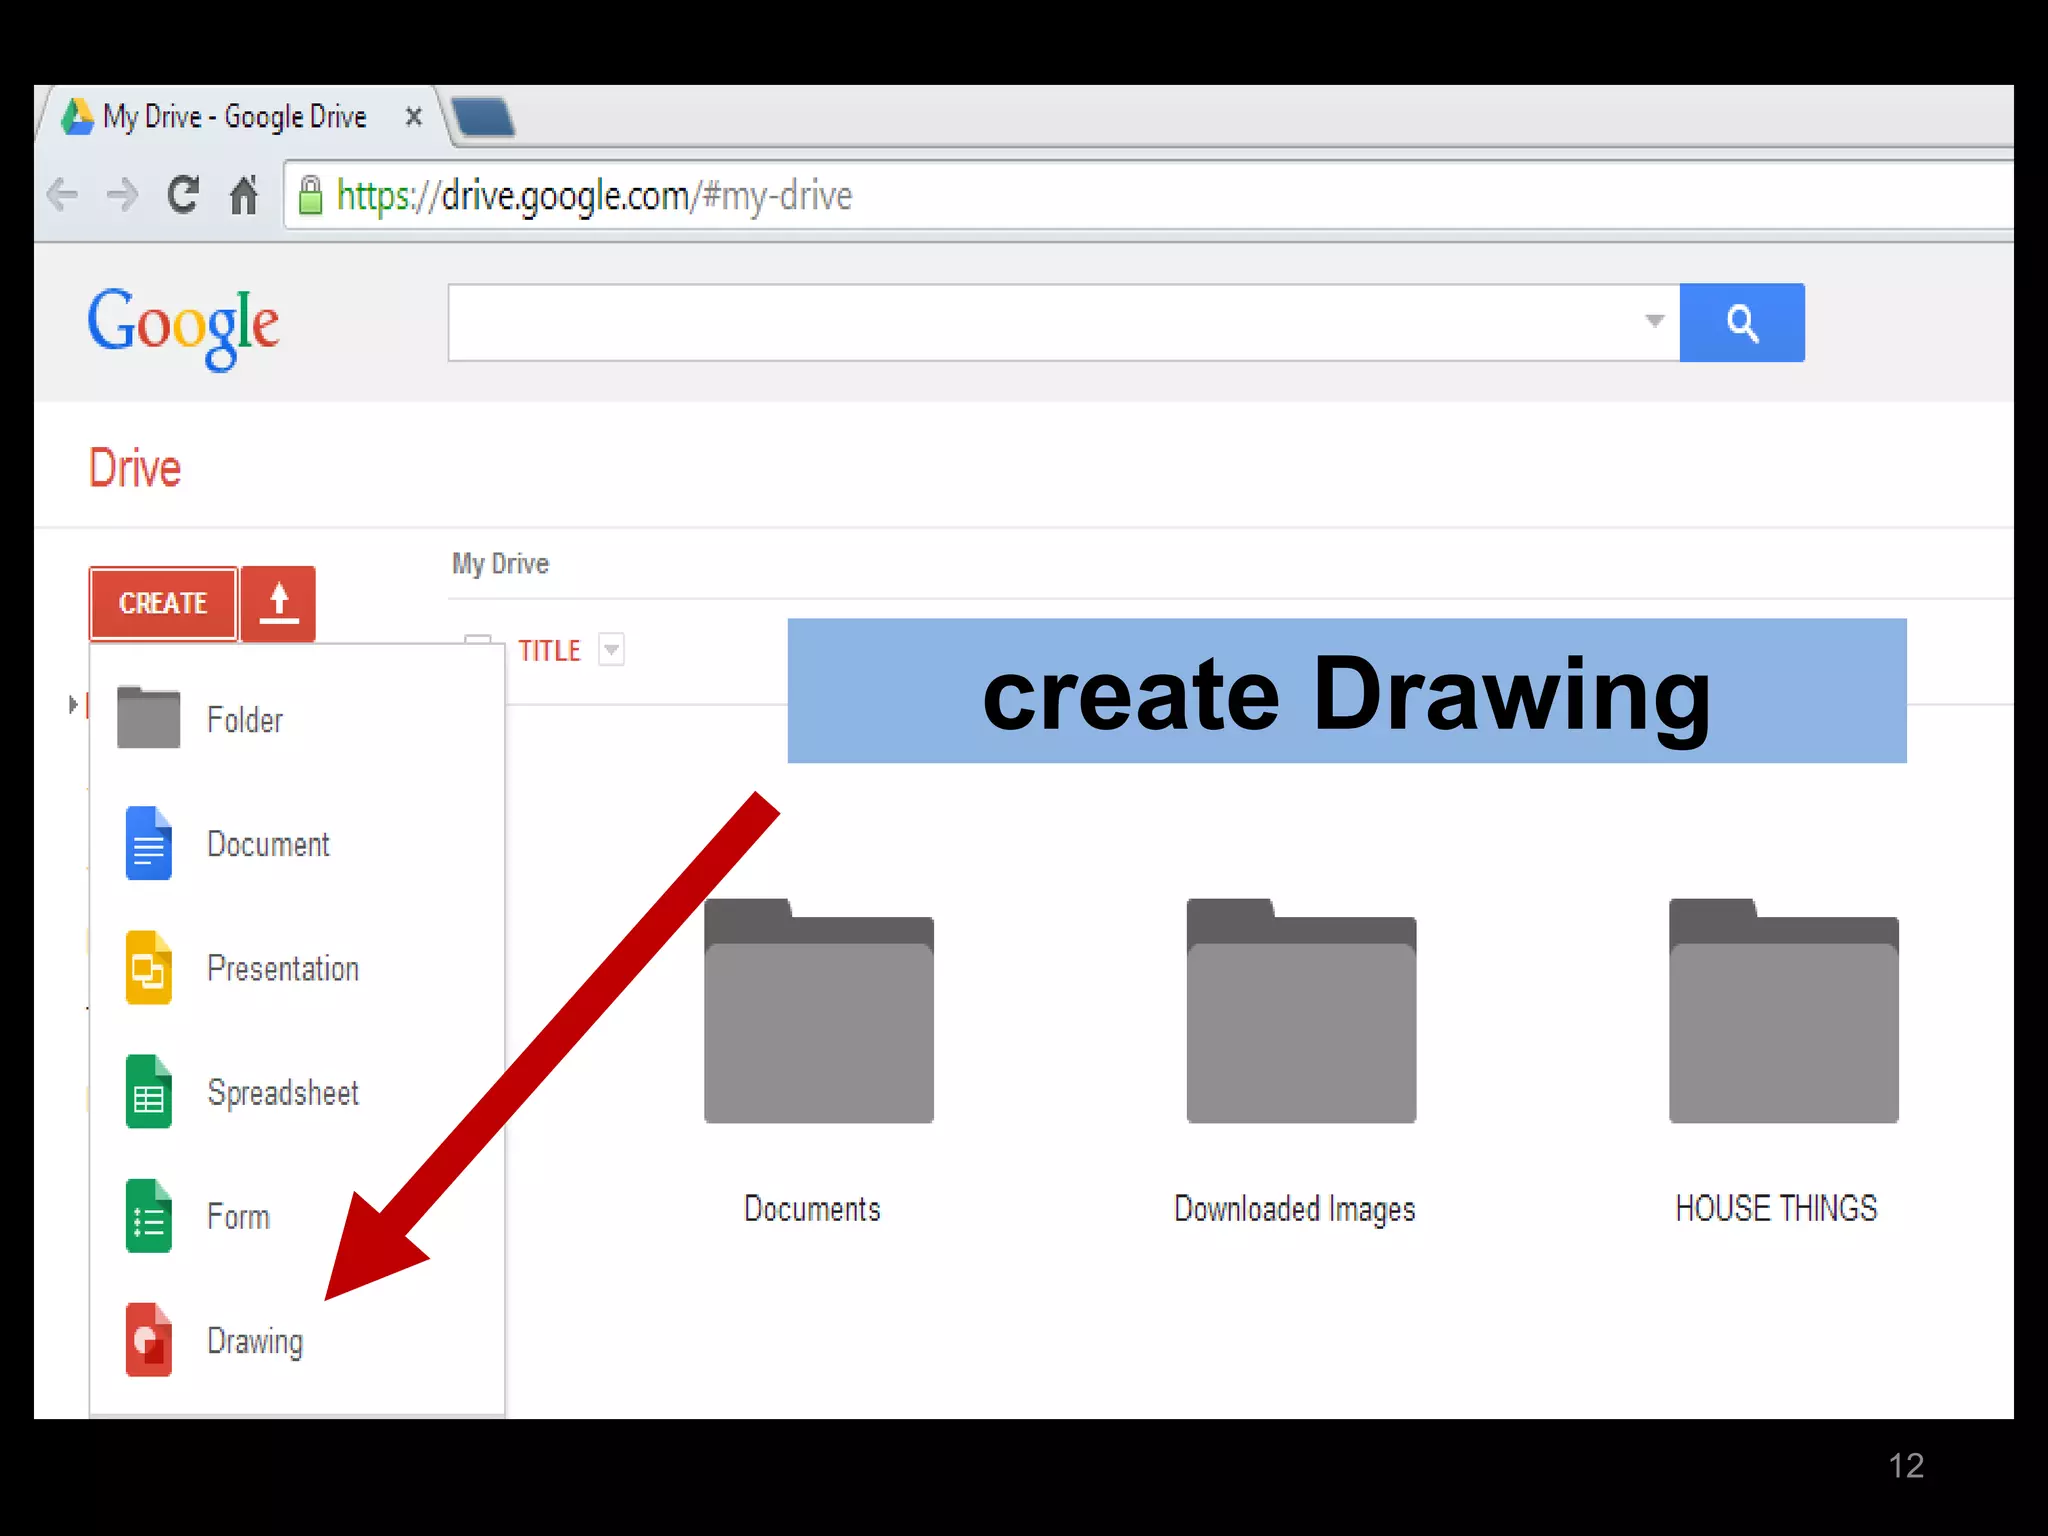Viewport: 2048px width, 1536px height.
Task: Click the blue search magnifier button
Action: click(x=1742, y=322)
